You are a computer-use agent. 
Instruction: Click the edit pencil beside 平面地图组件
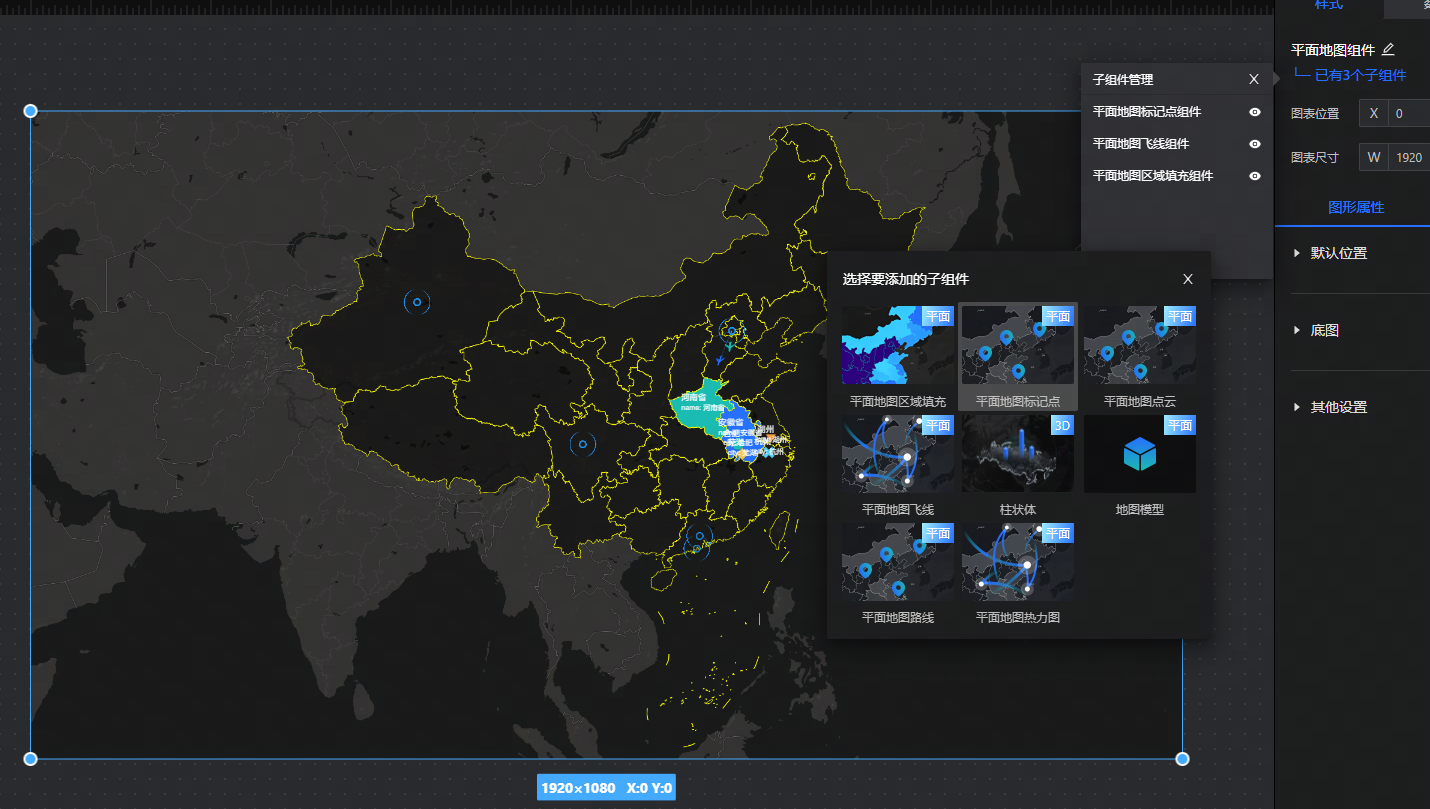coord(1388,49)
